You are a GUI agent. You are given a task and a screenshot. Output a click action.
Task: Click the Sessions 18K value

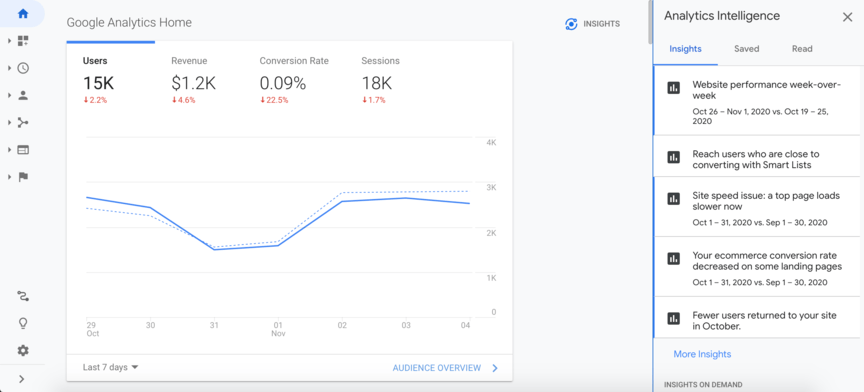click(x=376, y=83)
